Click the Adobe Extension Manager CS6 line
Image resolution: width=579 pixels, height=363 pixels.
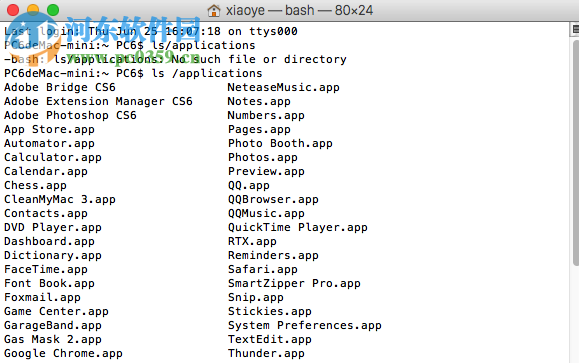(98, 102)
